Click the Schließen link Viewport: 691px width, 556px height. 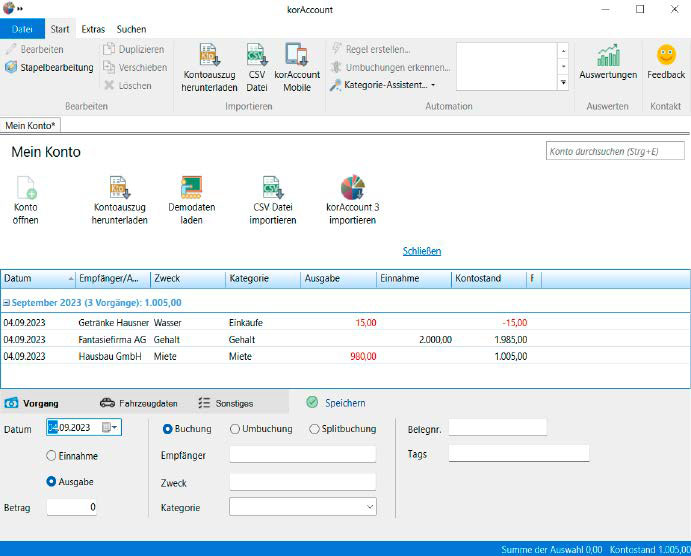(421, 251)
